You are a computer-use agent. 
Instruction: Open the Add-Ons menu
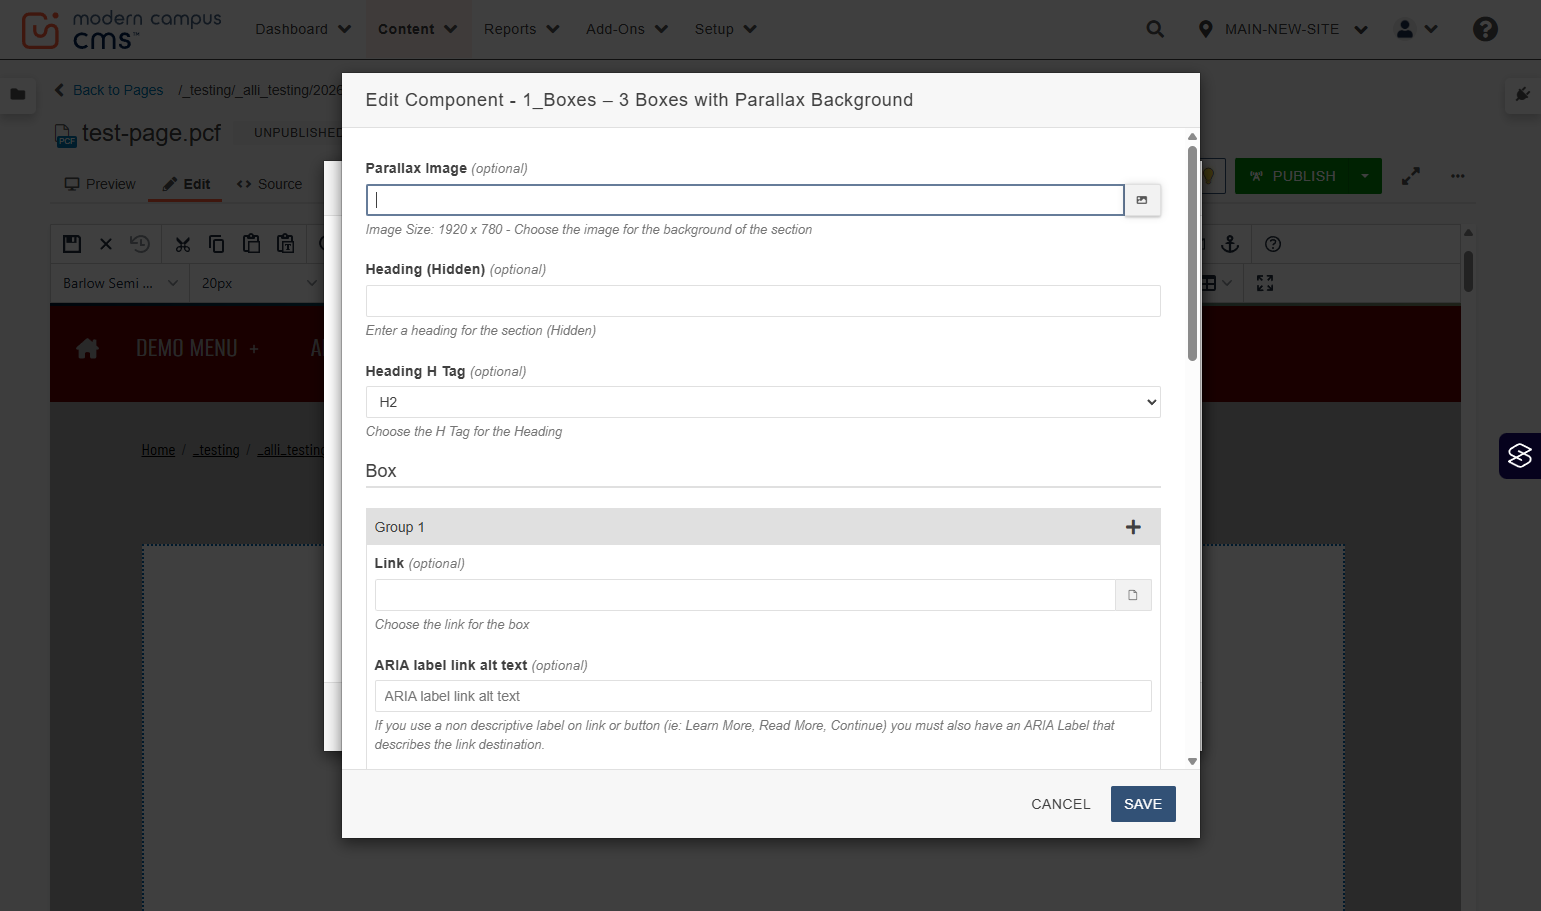[626, 29]
